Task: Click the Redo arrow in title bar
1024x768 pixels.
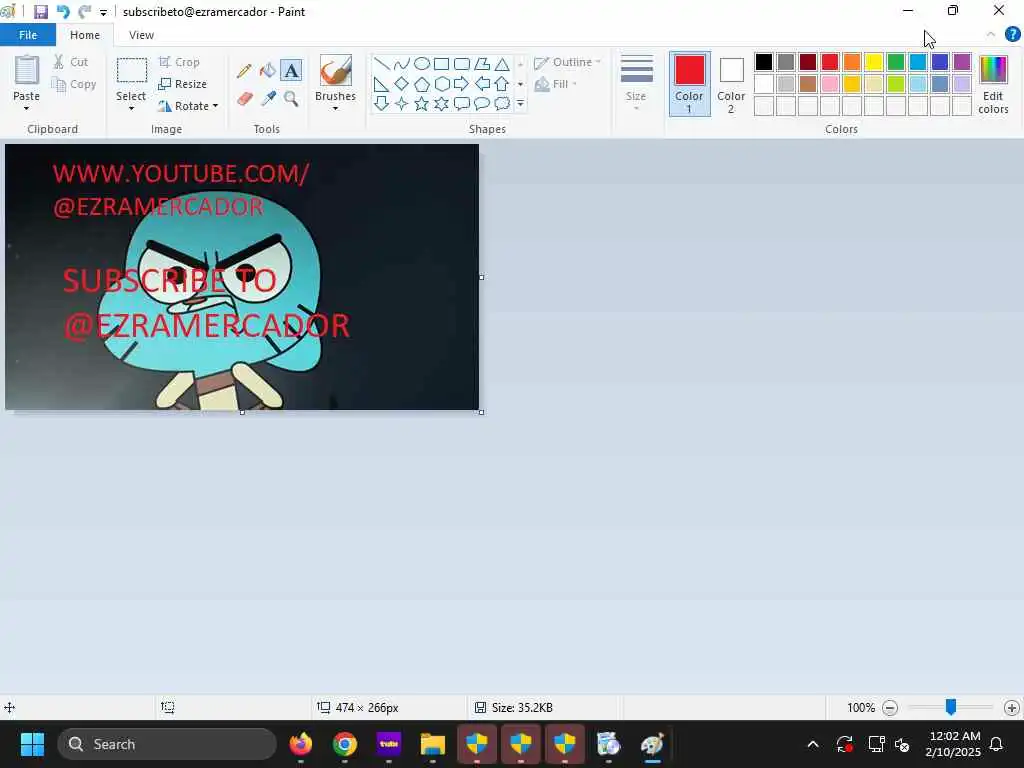Action: [x=84, y=12]
